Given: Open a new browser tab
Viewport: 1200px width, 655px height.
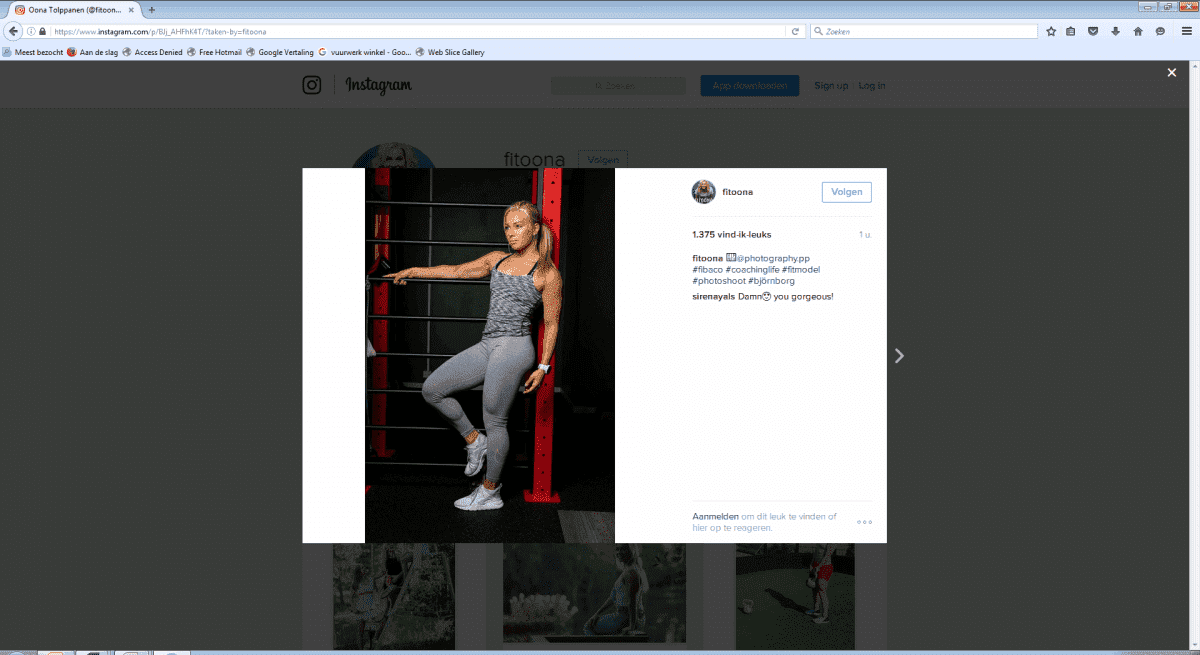Looking at the screenshot, I should (x=151, y=9).
